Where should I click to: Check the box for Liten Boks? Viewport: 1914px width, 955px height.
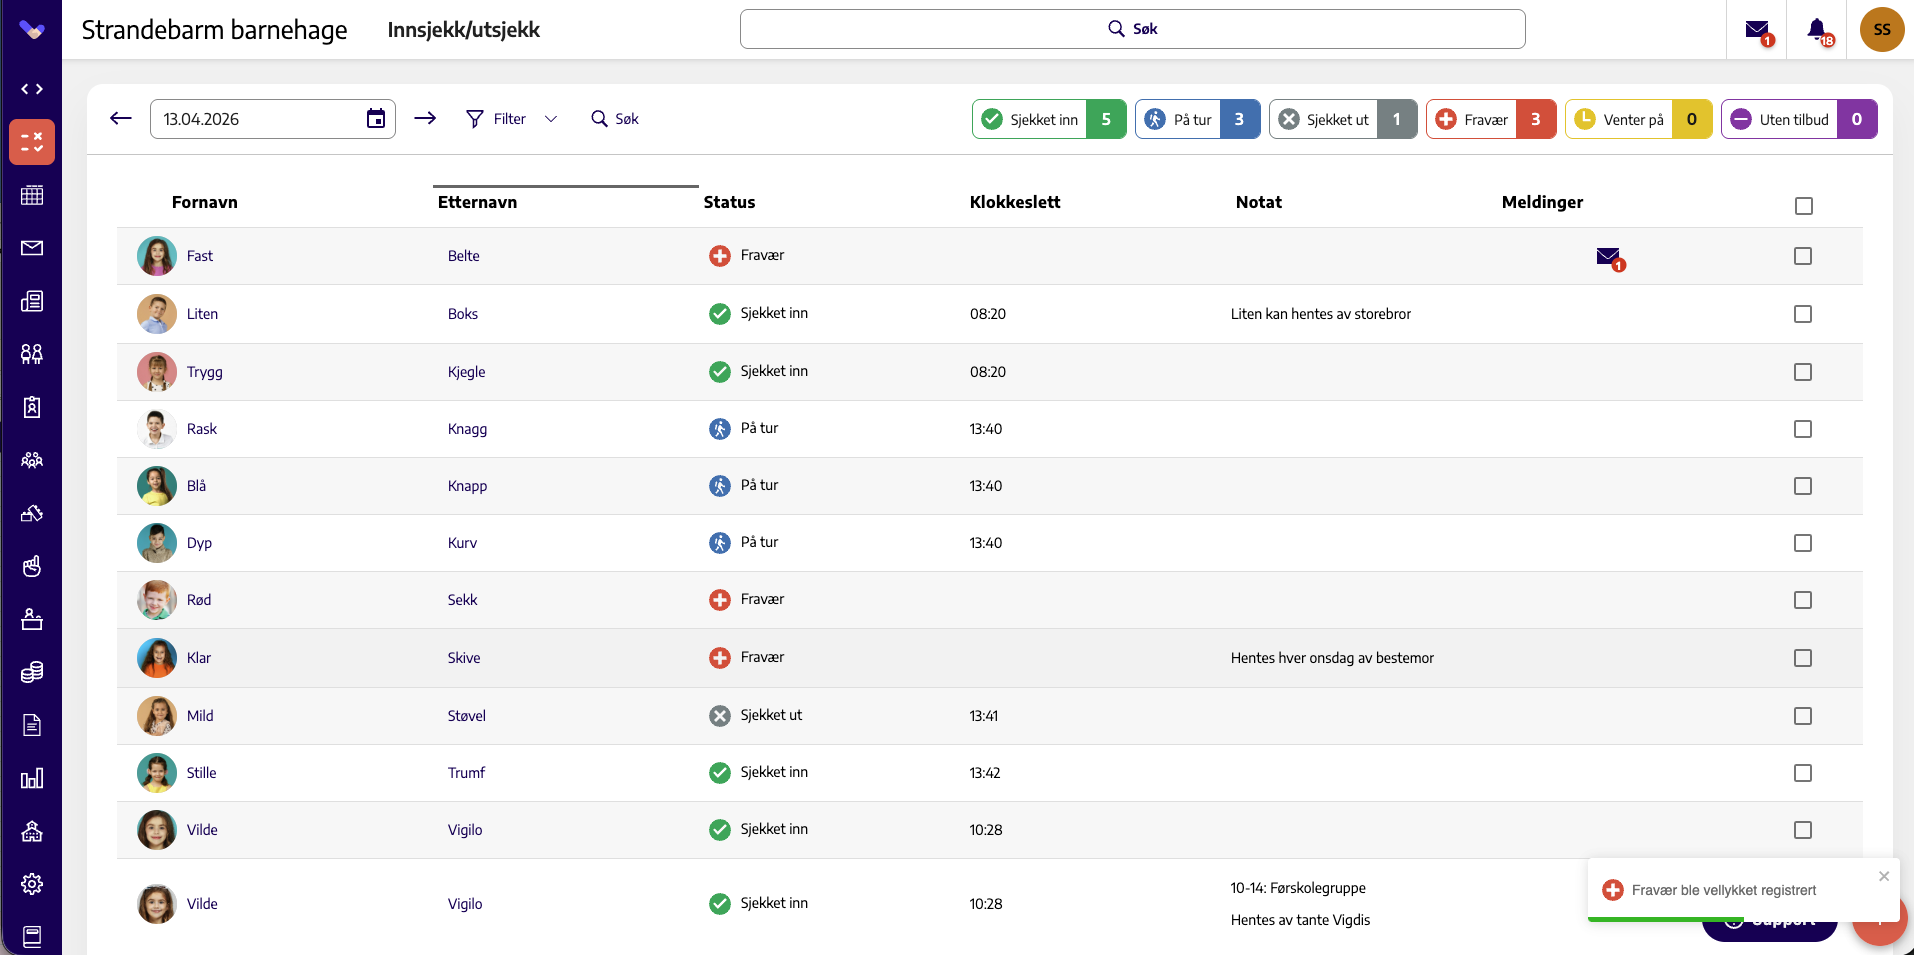[x=1802, y=314]
